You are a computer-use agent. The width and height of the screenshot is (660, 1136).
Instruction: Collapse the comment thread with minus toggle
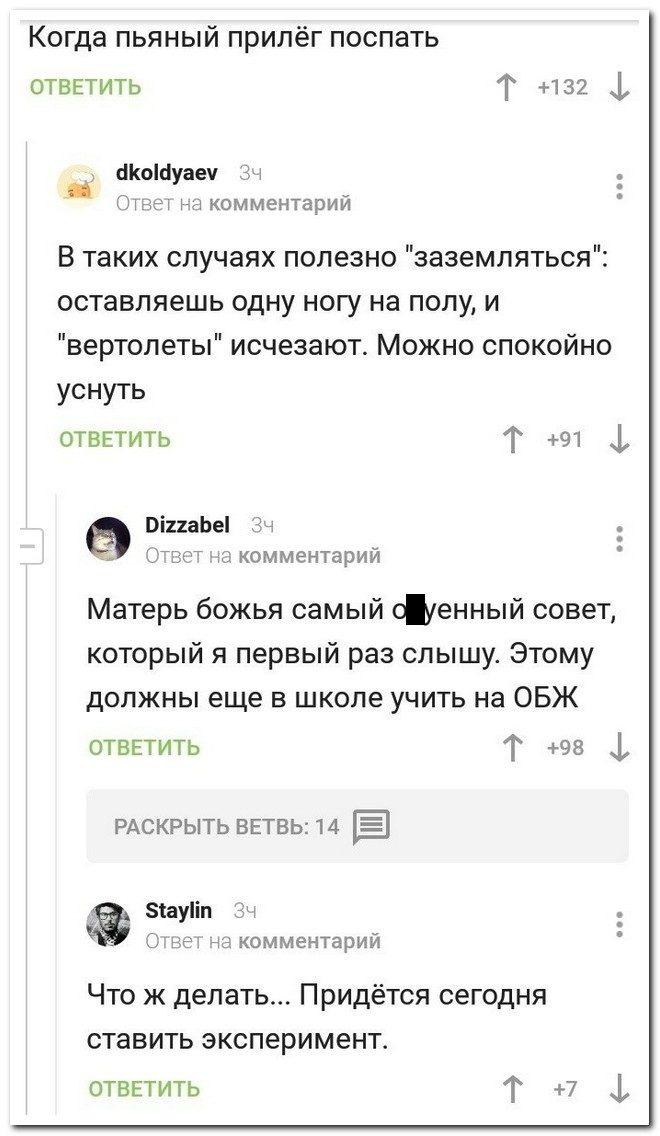click(26, 546)
